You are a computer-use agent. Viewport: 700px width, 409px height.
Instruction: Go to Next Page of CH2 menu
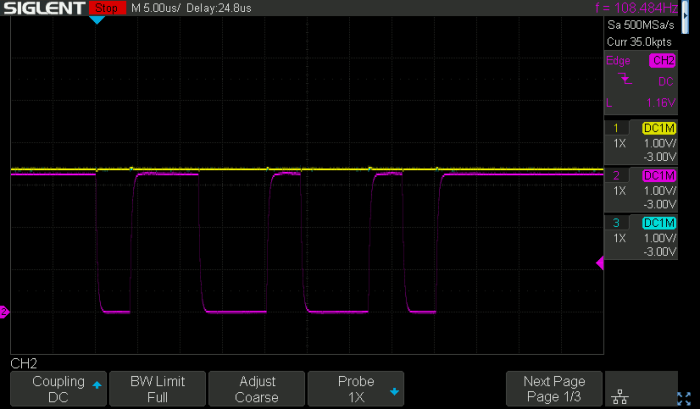[x=553, y=389]
